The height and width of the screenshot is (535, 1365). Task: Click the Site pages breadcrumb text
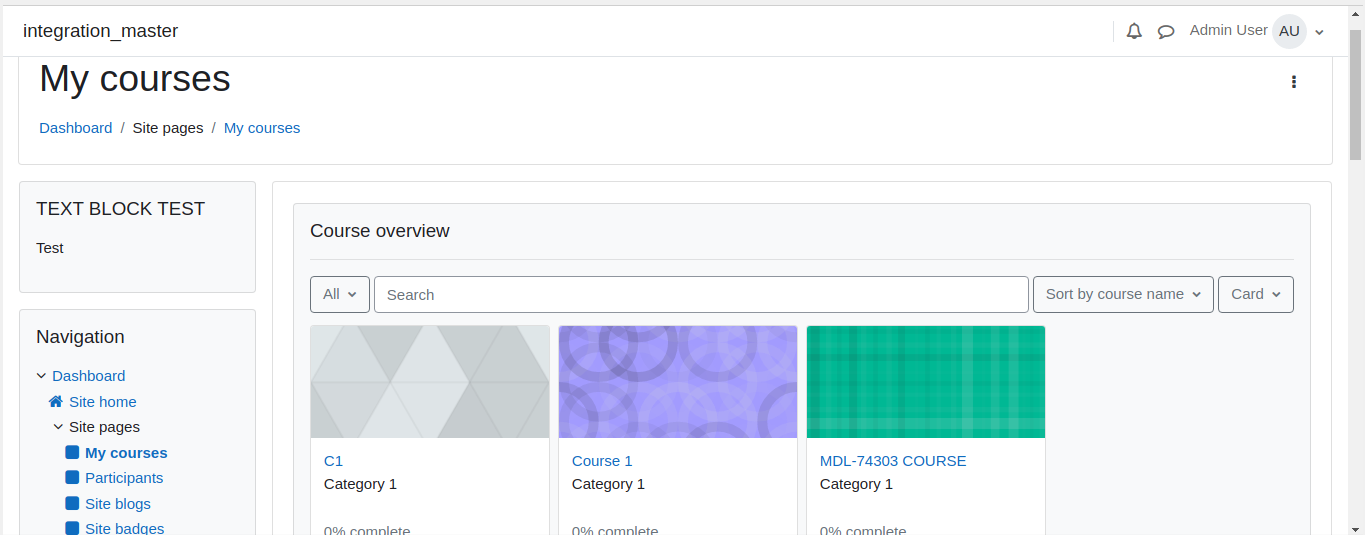coord(168,128)
